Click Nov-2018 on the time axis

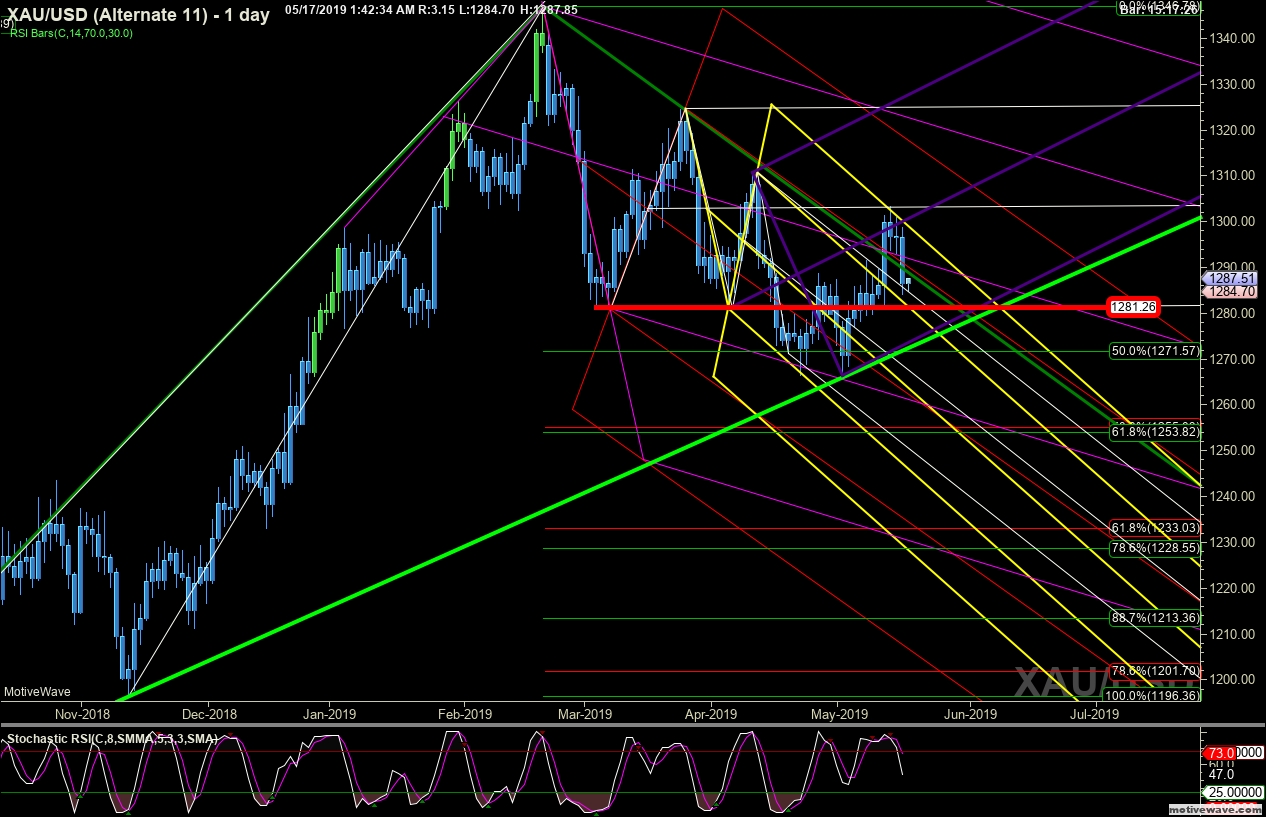click(x=82, y=714)
